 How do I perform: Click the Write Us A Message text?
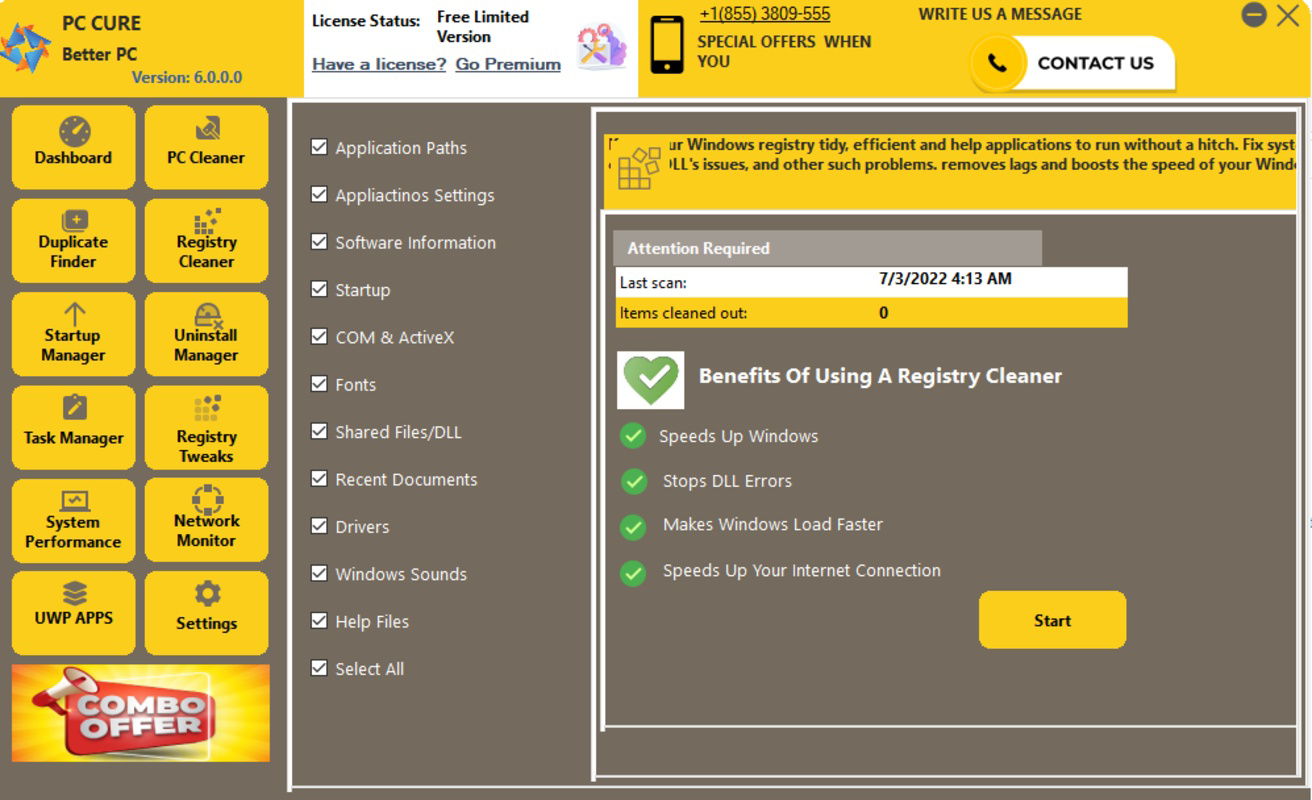(1000, 14)
